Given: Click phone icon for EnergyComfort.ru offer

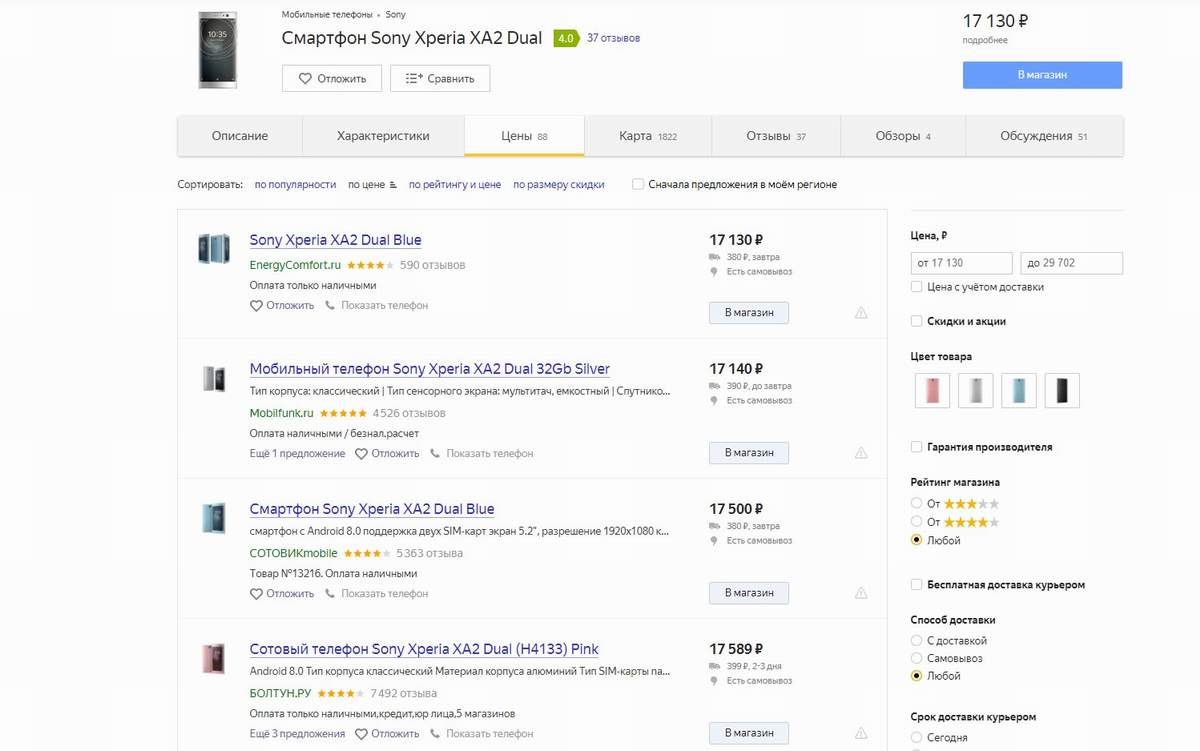Looking at the screenshot, I should [331, 306].
